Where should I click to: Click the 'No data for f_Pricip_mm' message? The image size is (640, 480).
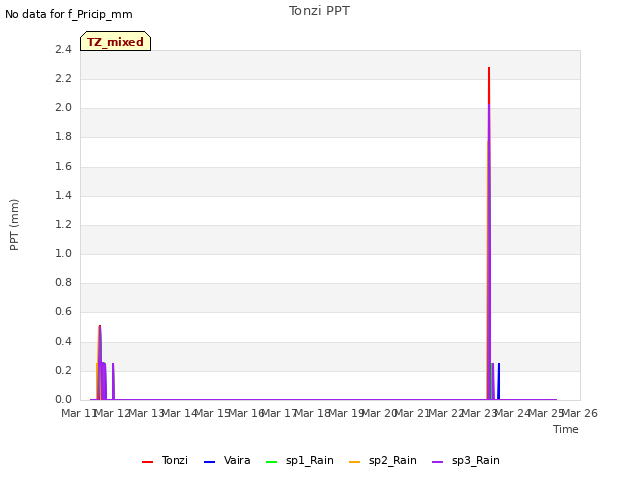(69, 14)
